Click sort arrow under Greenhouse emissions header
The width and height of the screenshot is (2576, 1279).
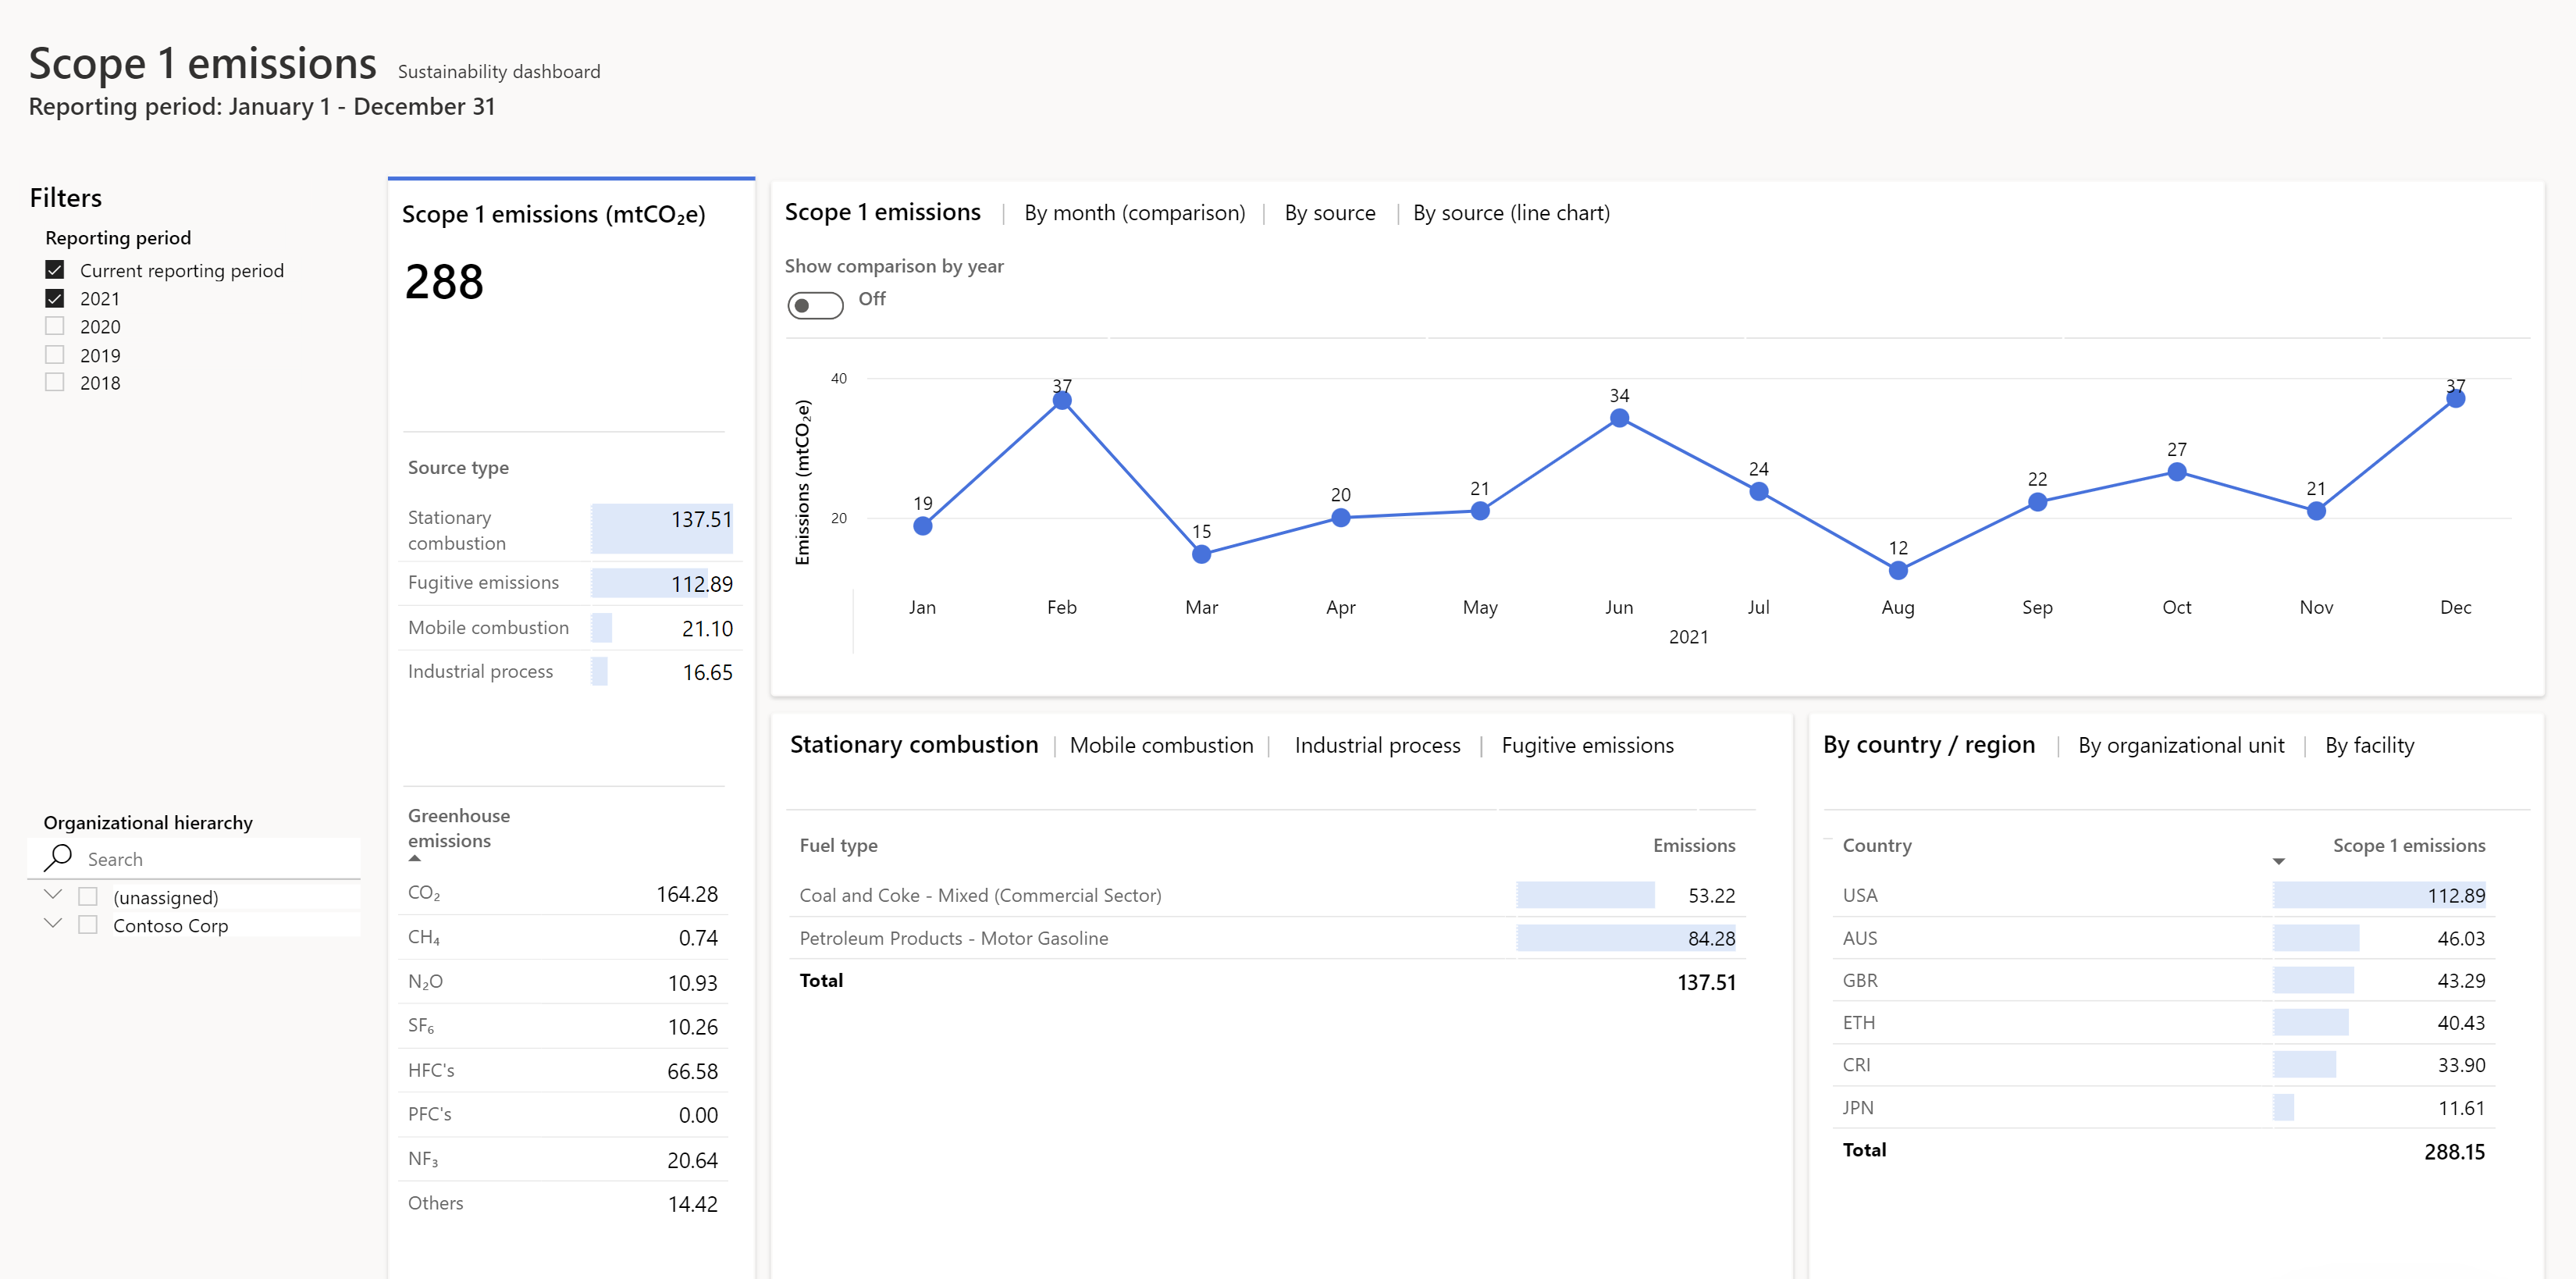tap(415, 858)
